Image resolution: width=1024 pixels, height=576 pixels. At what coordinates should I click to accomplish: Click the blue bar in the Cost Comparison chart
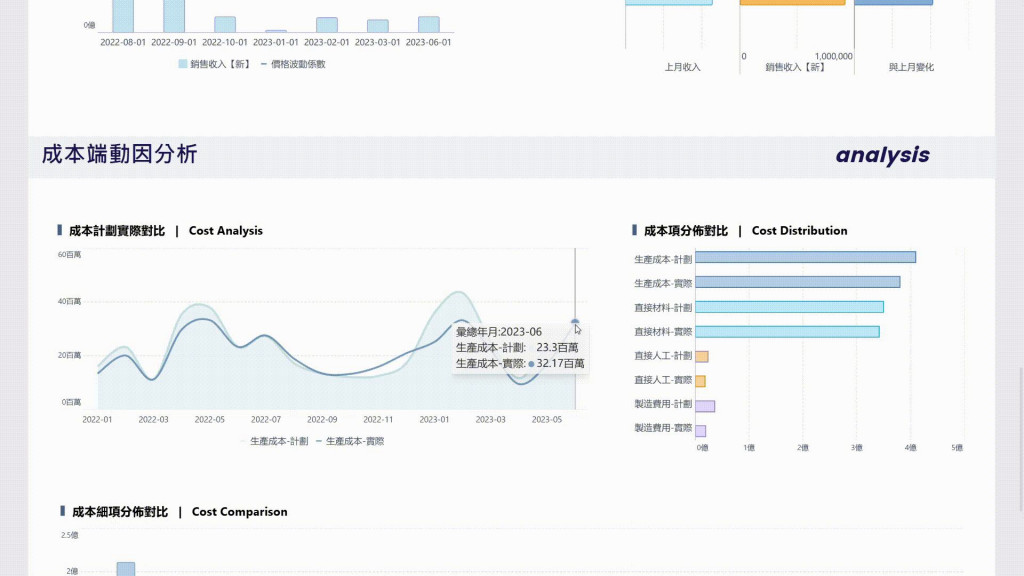click(x=125, y=569)
